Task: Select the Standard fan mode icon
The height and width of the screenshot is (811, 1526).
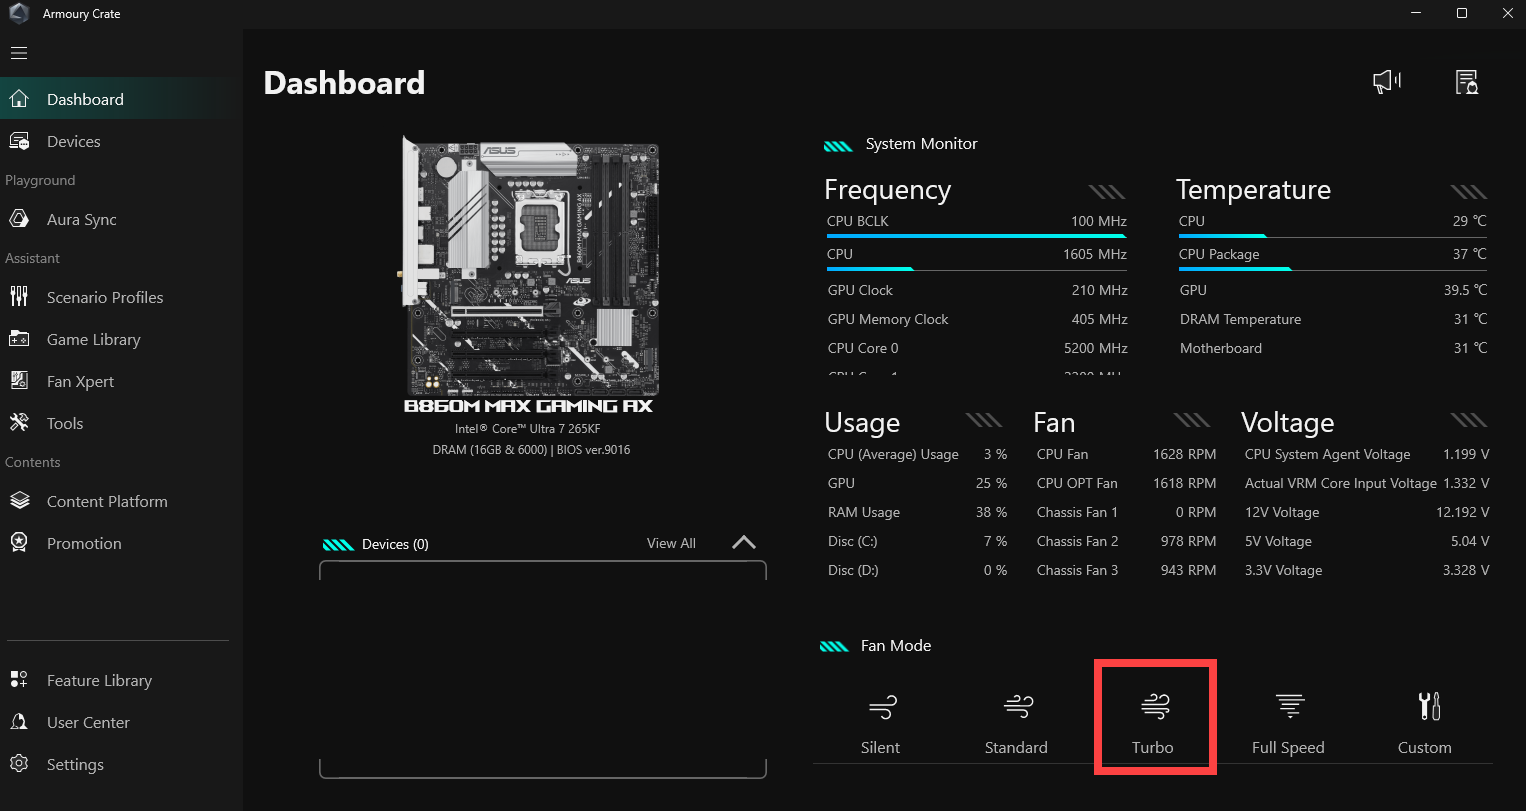Action: coord(1018,707)
